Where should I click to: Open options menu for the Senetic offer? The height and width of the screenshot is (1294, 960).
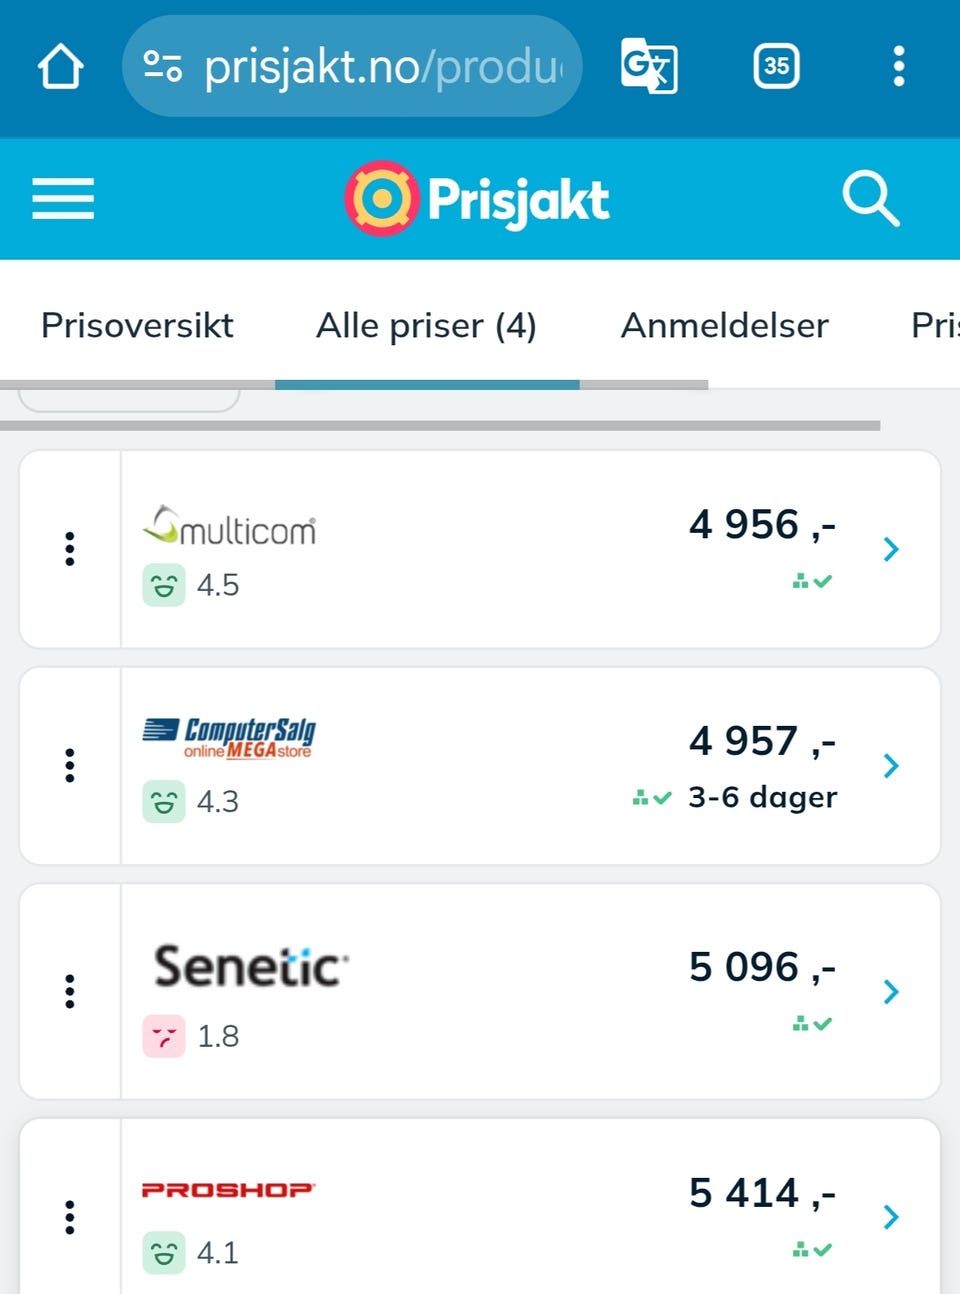[70, 991]
